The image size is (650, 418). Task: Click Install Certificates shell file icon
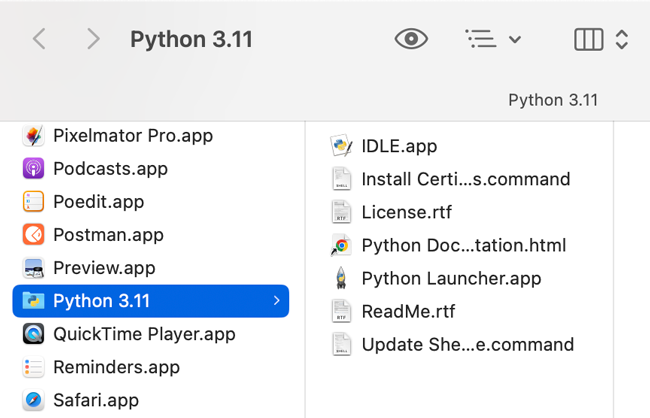(341, 179)
